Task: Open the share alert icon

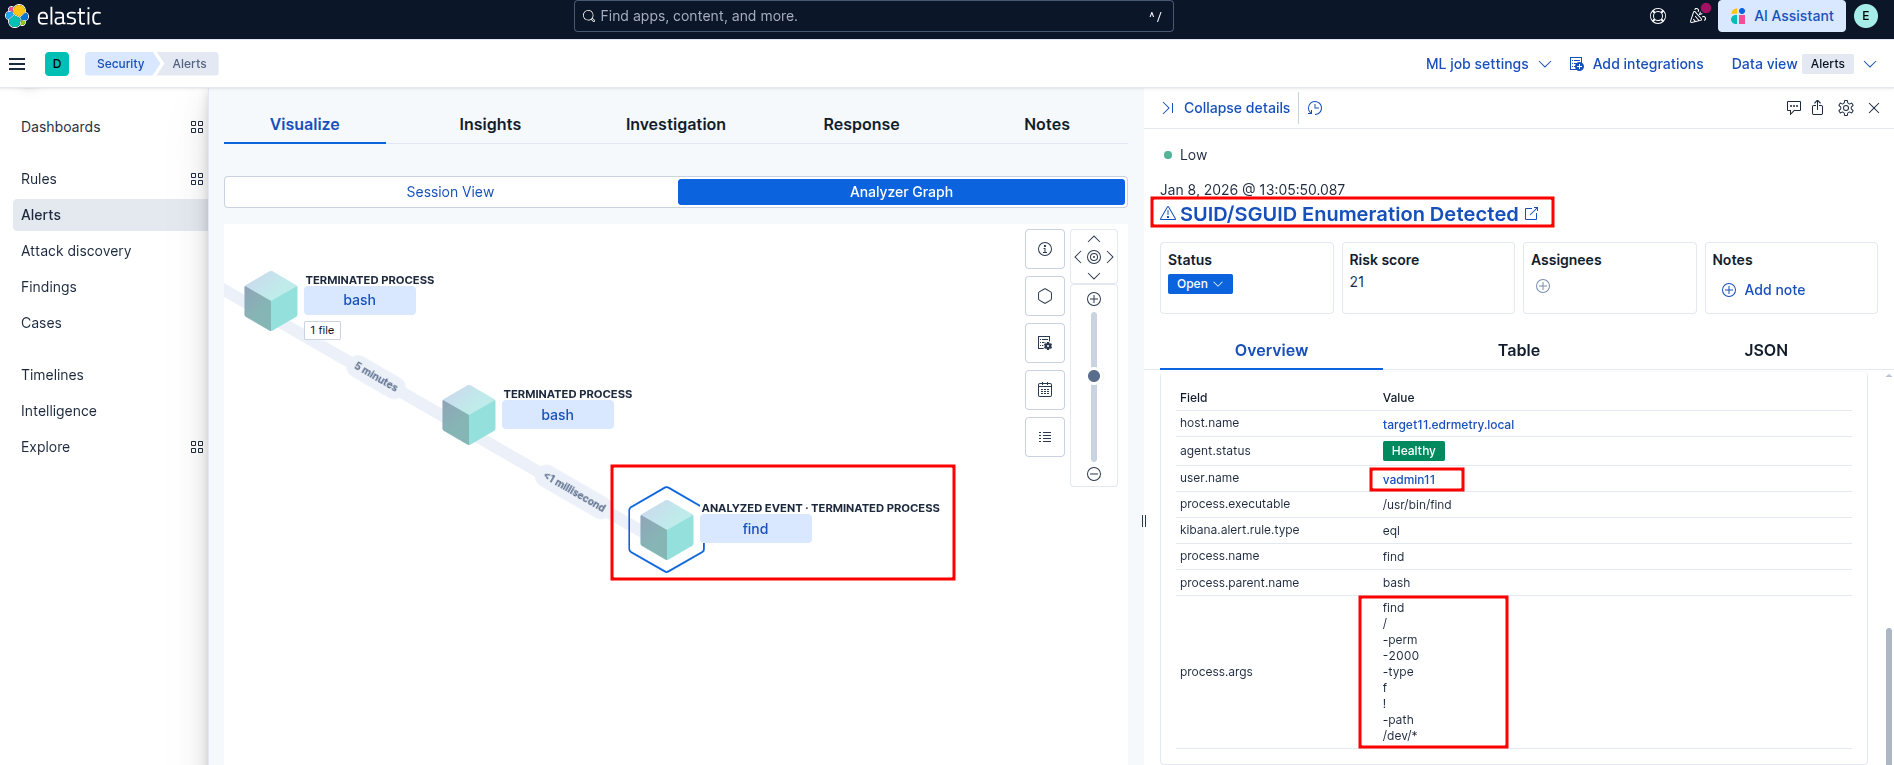Action: click(1817, 108)
